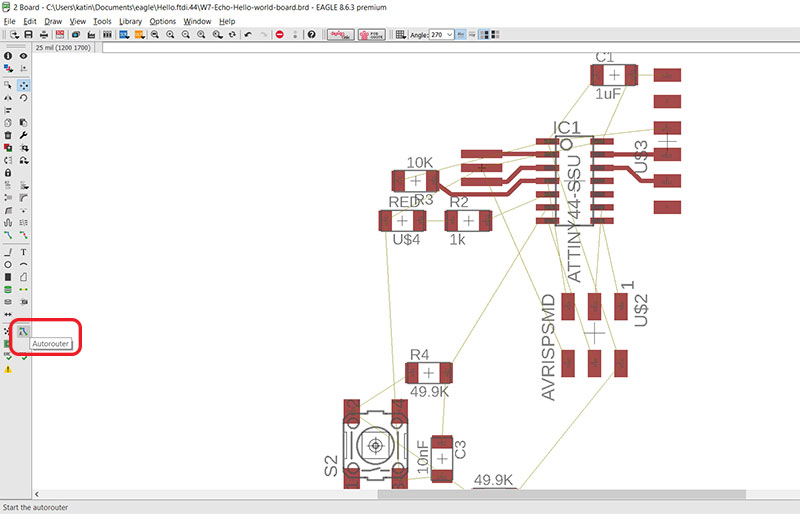The width and height of the screenshot is (800, 514).
Task: Select the Mirror tool
Action: pyautogui.click(x=8, y=97)
